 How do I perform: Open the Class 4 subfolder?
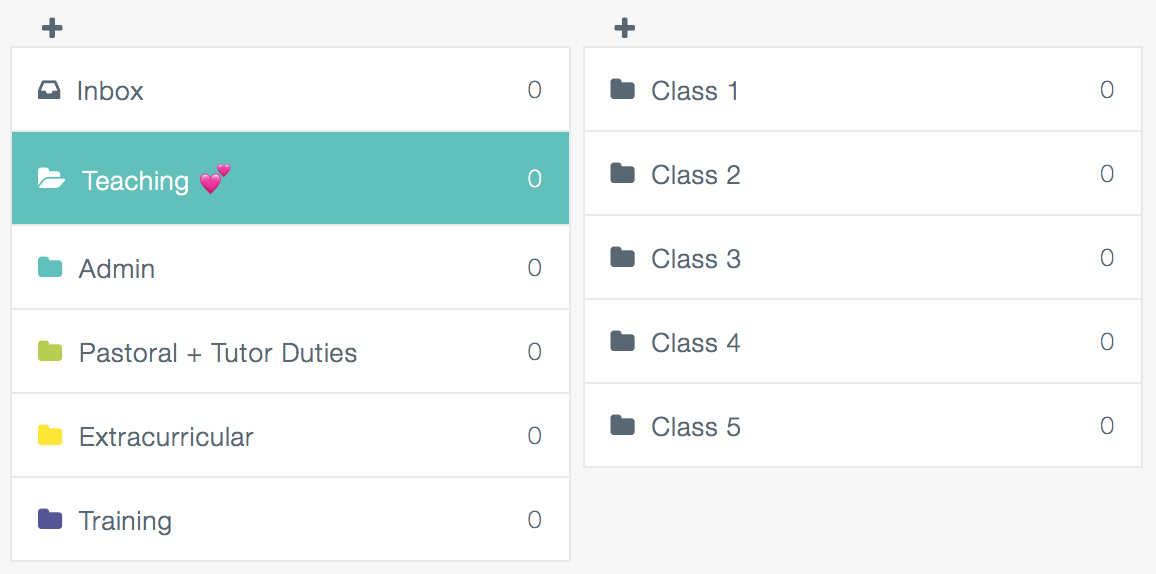point(863,342)
